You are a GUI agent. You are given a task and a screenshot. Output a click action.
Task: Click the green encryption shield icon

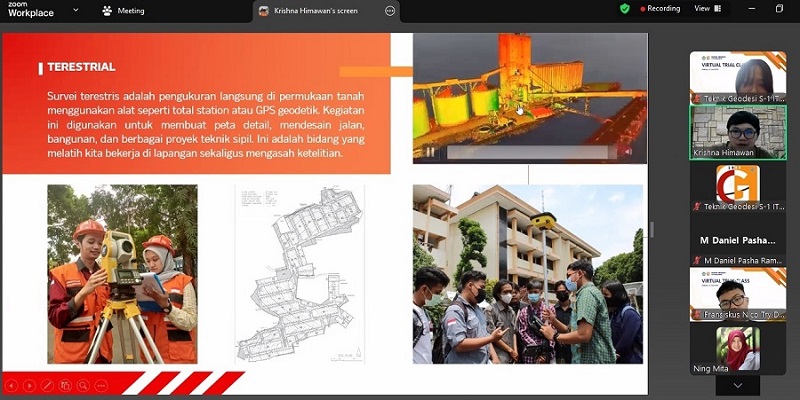click(625, 9)
